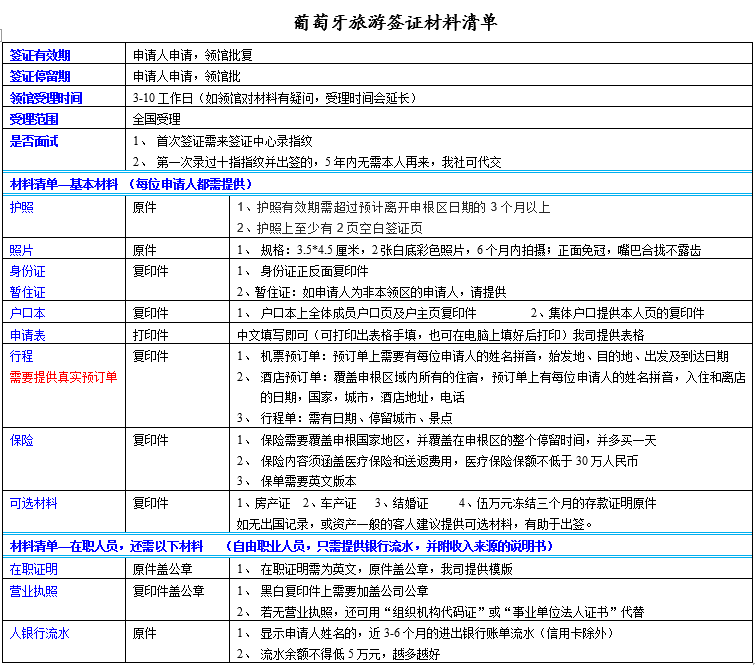Click the title 葡萄牙旅游签证材料清单
Image resolution: width=755 pixels, height=665 pixels.
tap(383, 20)
